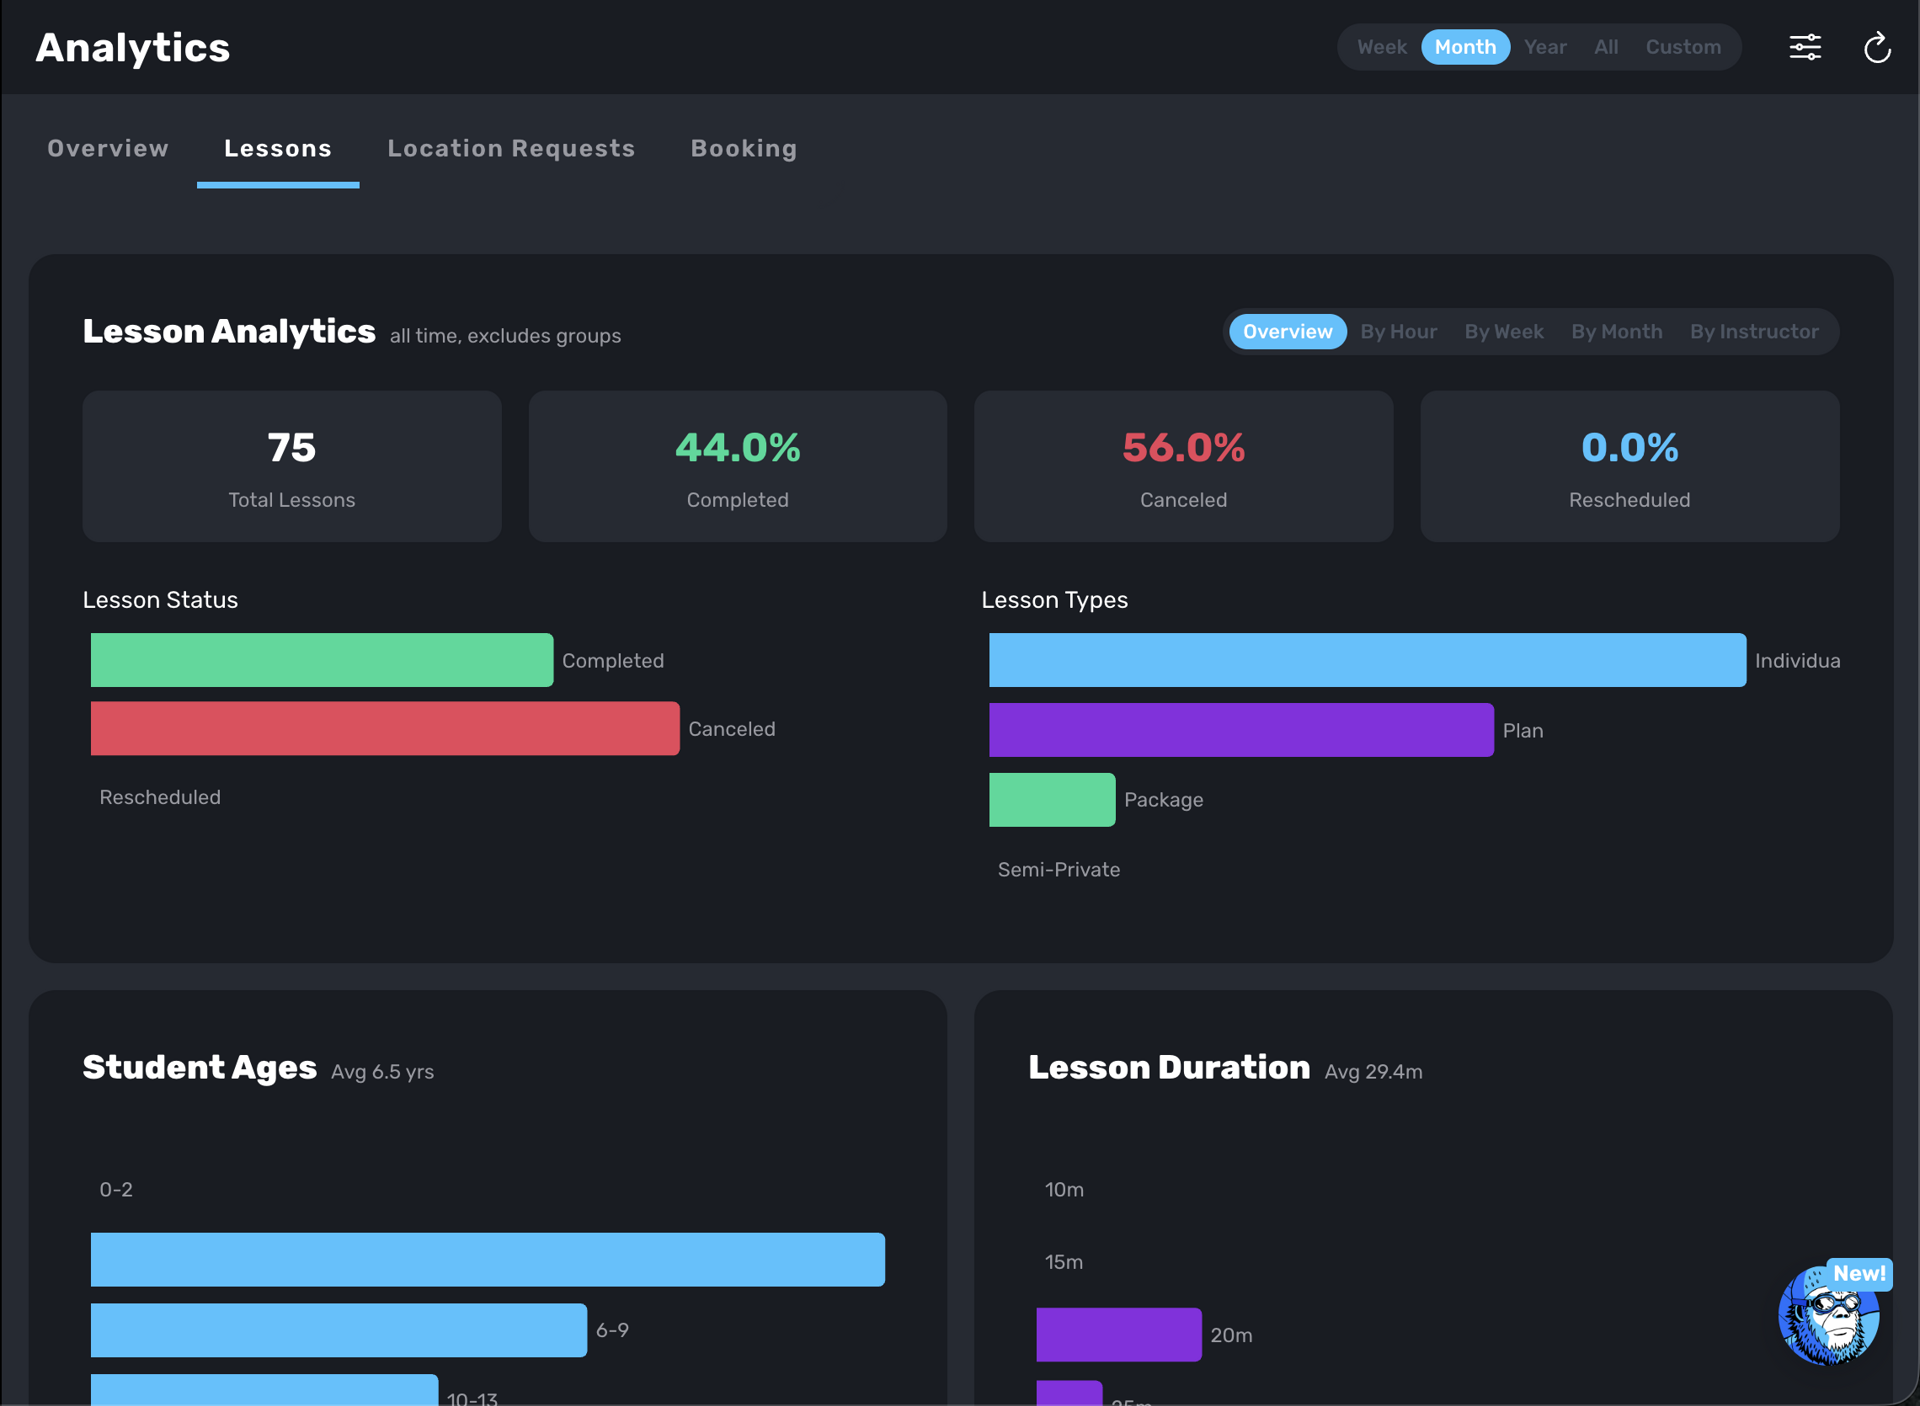Click the New! badge on mascot
Screen dimensions: 1920x1406
(x=1859, y=1273)
